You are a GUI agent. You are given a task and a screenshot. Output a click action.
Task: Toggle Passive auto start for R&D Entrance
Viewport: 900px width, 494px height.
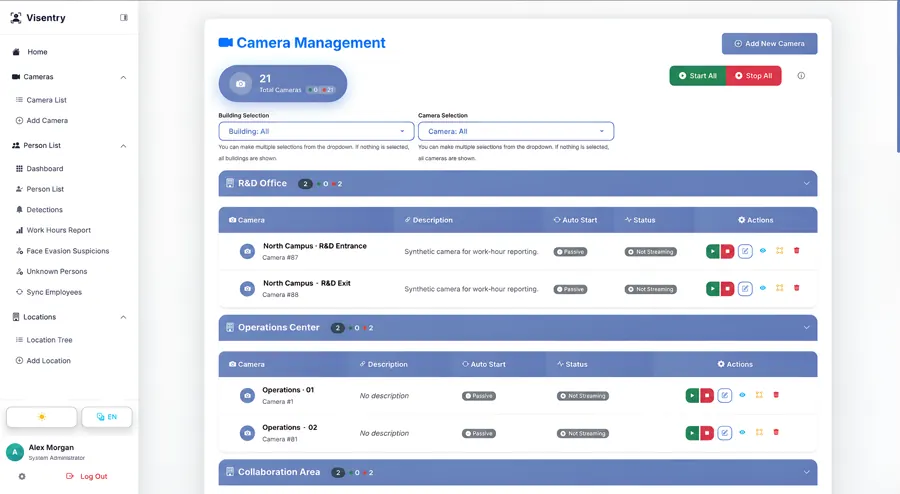click(570, 252)
